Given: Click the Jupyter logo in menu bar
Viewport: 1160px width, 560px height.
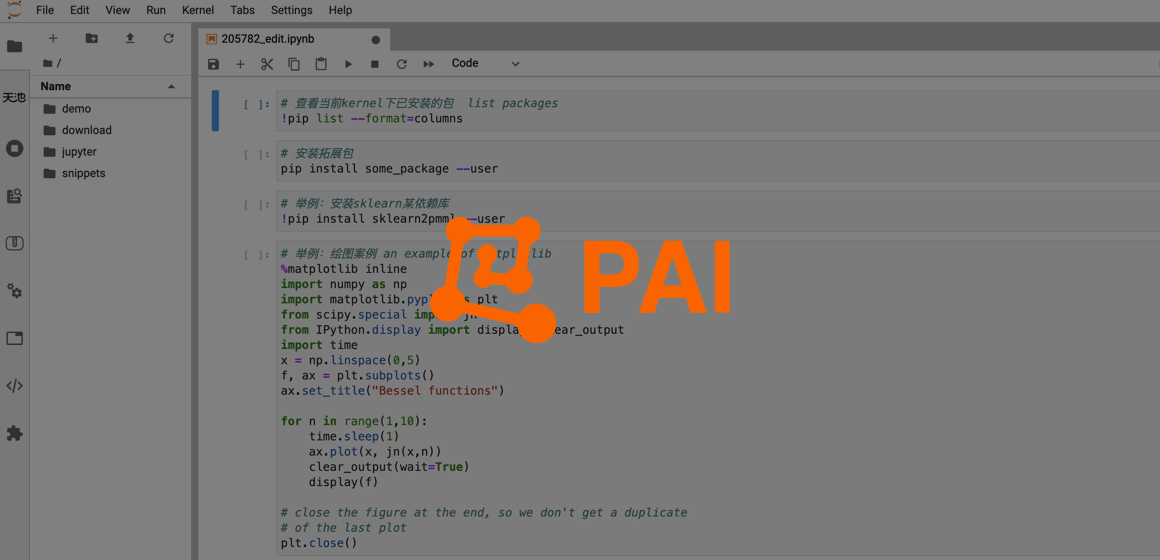Looking at the screenshot, I should [x=14, y=9].
